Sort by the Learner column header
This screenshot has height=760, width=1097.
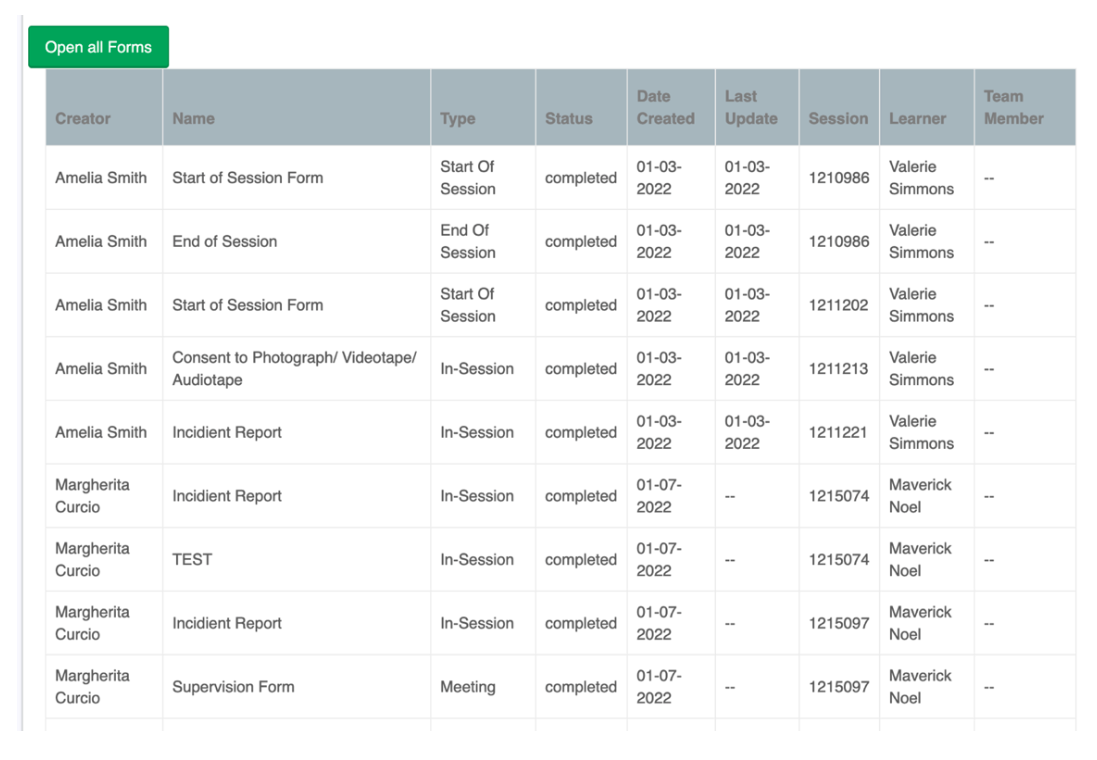[917, 118]
